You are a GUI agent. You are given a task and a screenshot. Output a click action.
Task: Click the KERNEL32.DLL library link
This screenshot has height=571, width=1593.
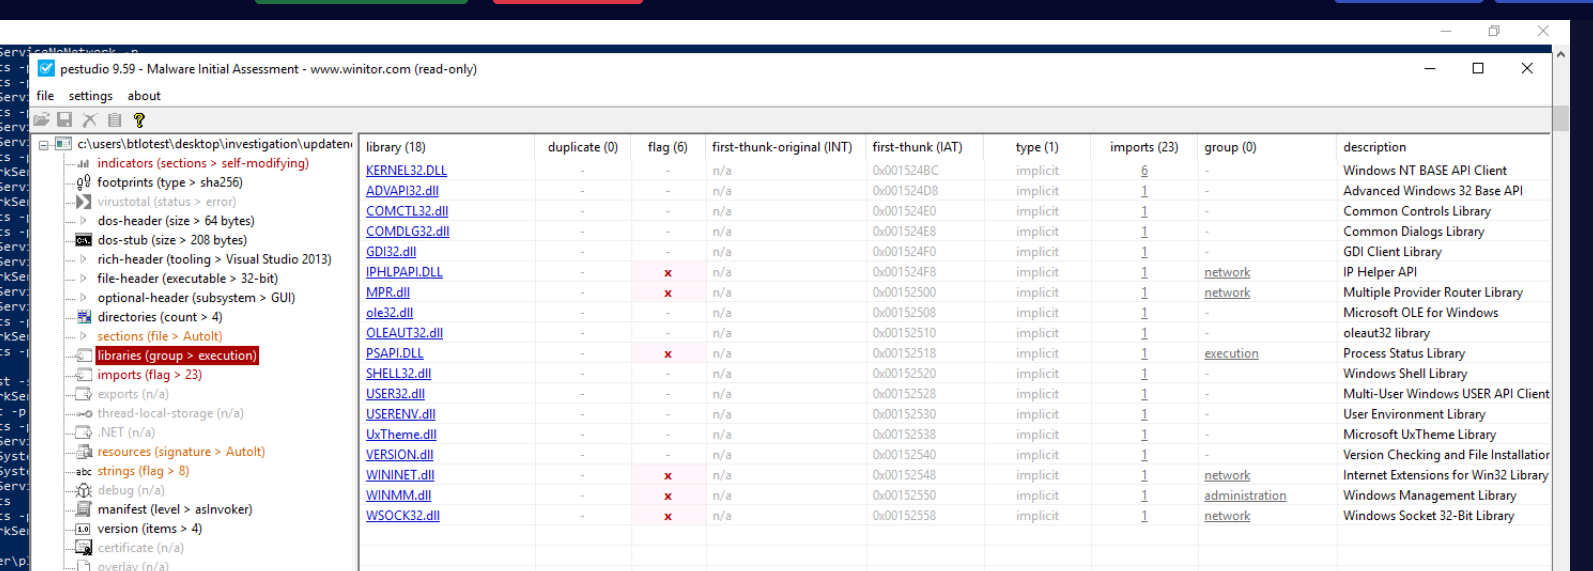(x=406, y=171)
